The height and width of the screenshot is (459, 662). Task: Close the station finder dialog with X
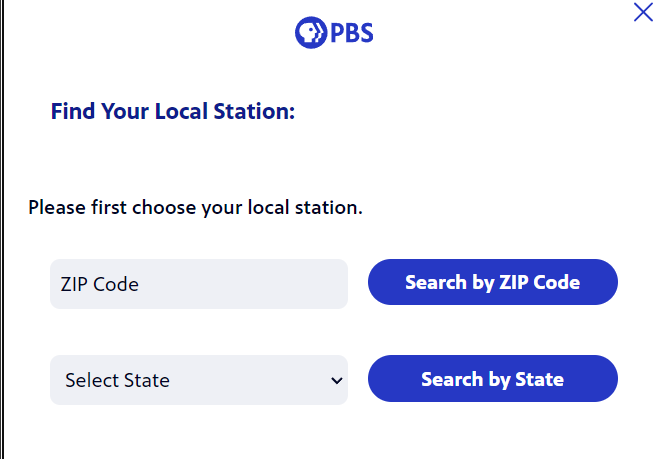[643, 12]
